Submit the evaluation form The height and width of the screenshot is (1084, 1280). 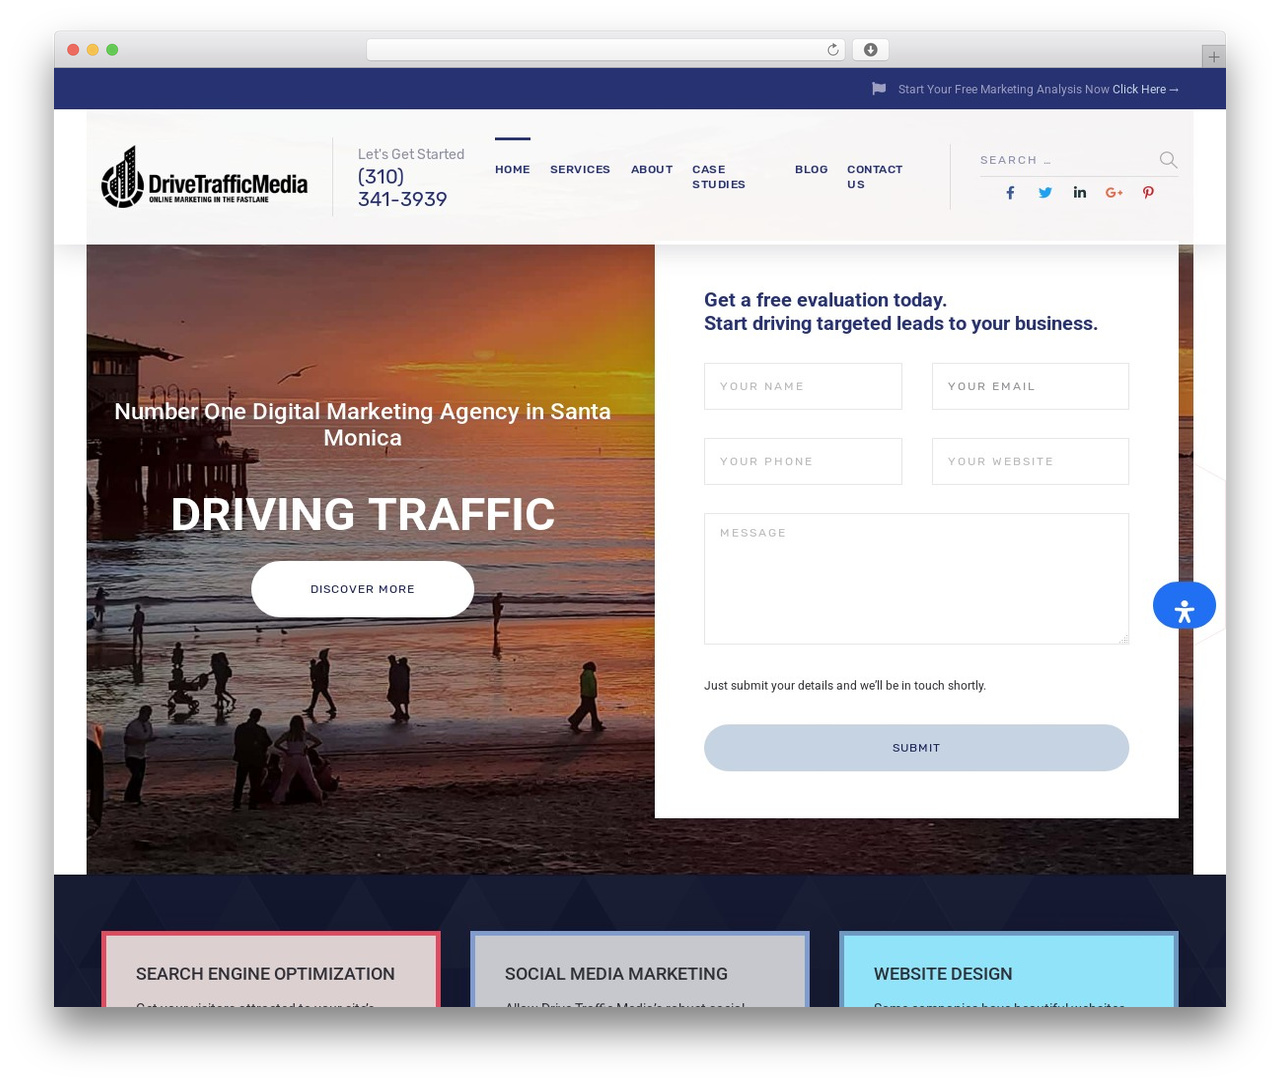916,748
